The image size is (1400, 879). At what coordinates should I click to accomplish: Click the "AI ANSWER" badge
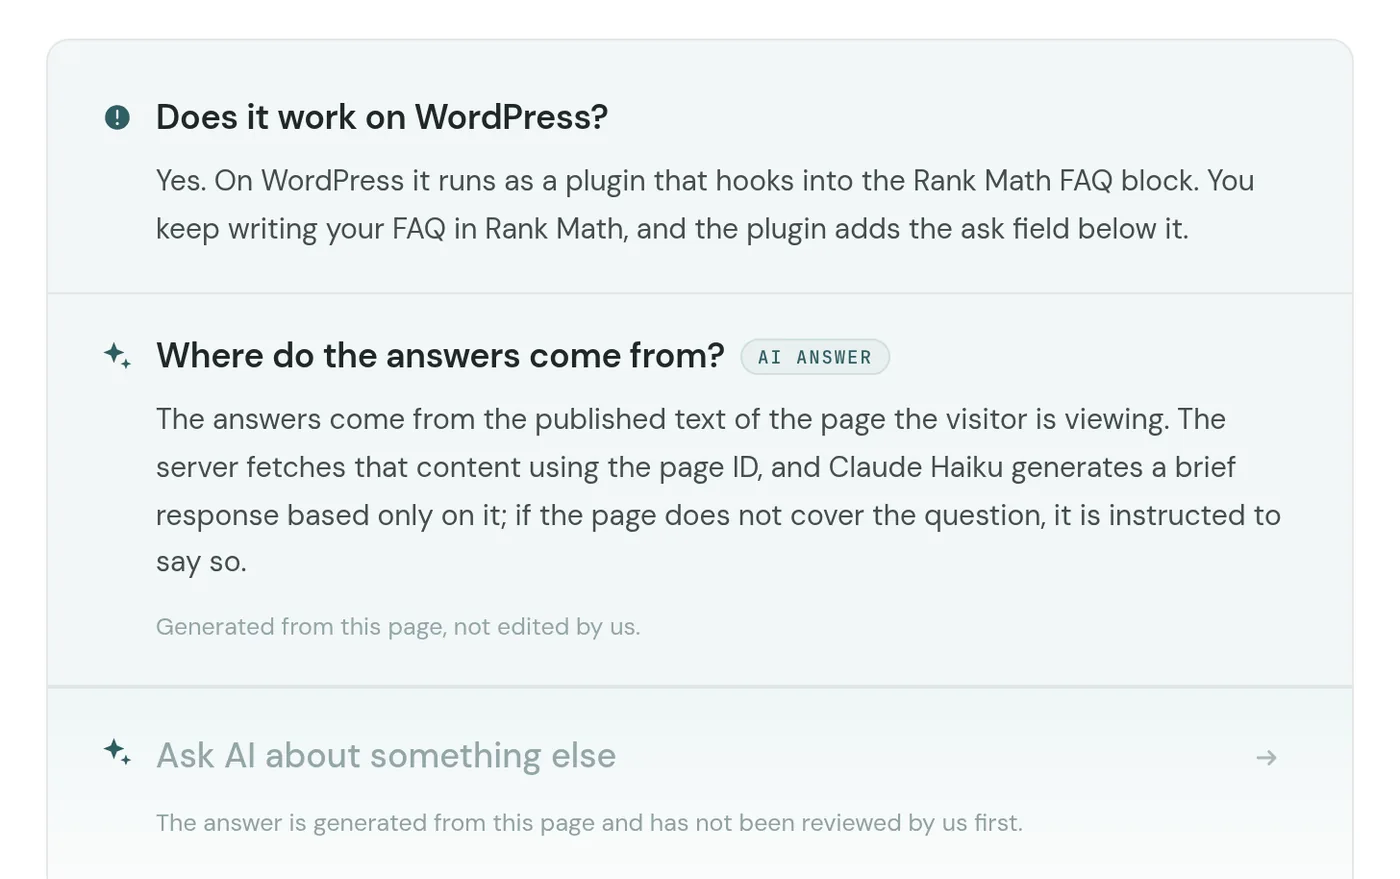(815, 357)
